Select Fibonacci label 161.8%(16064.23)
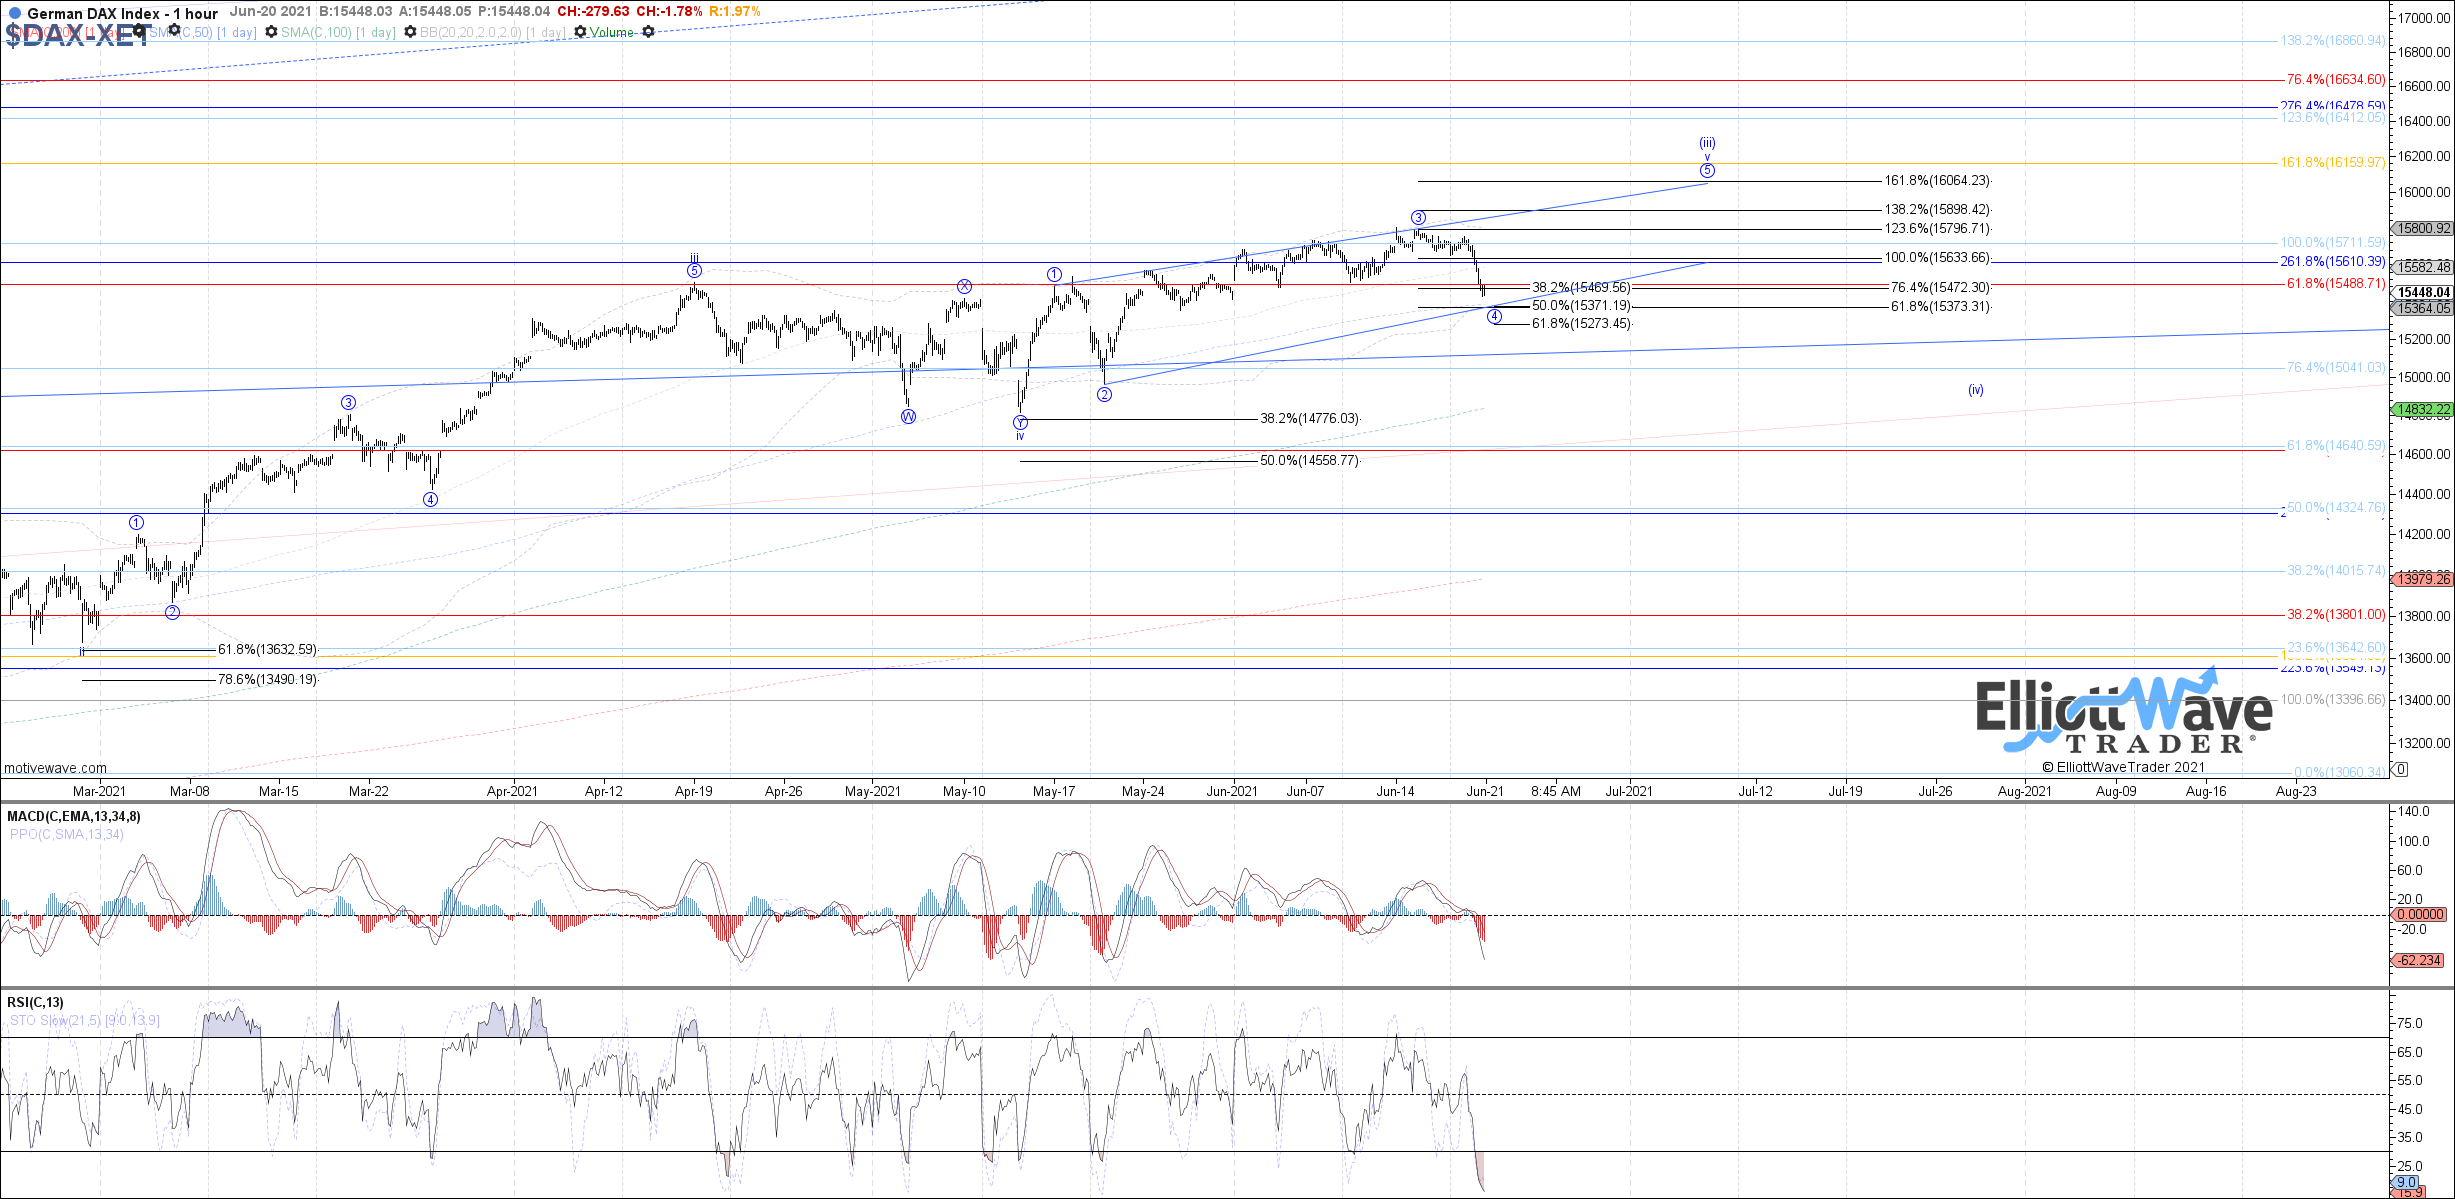This screenshot has width=2455, height=1199. 1938,181
